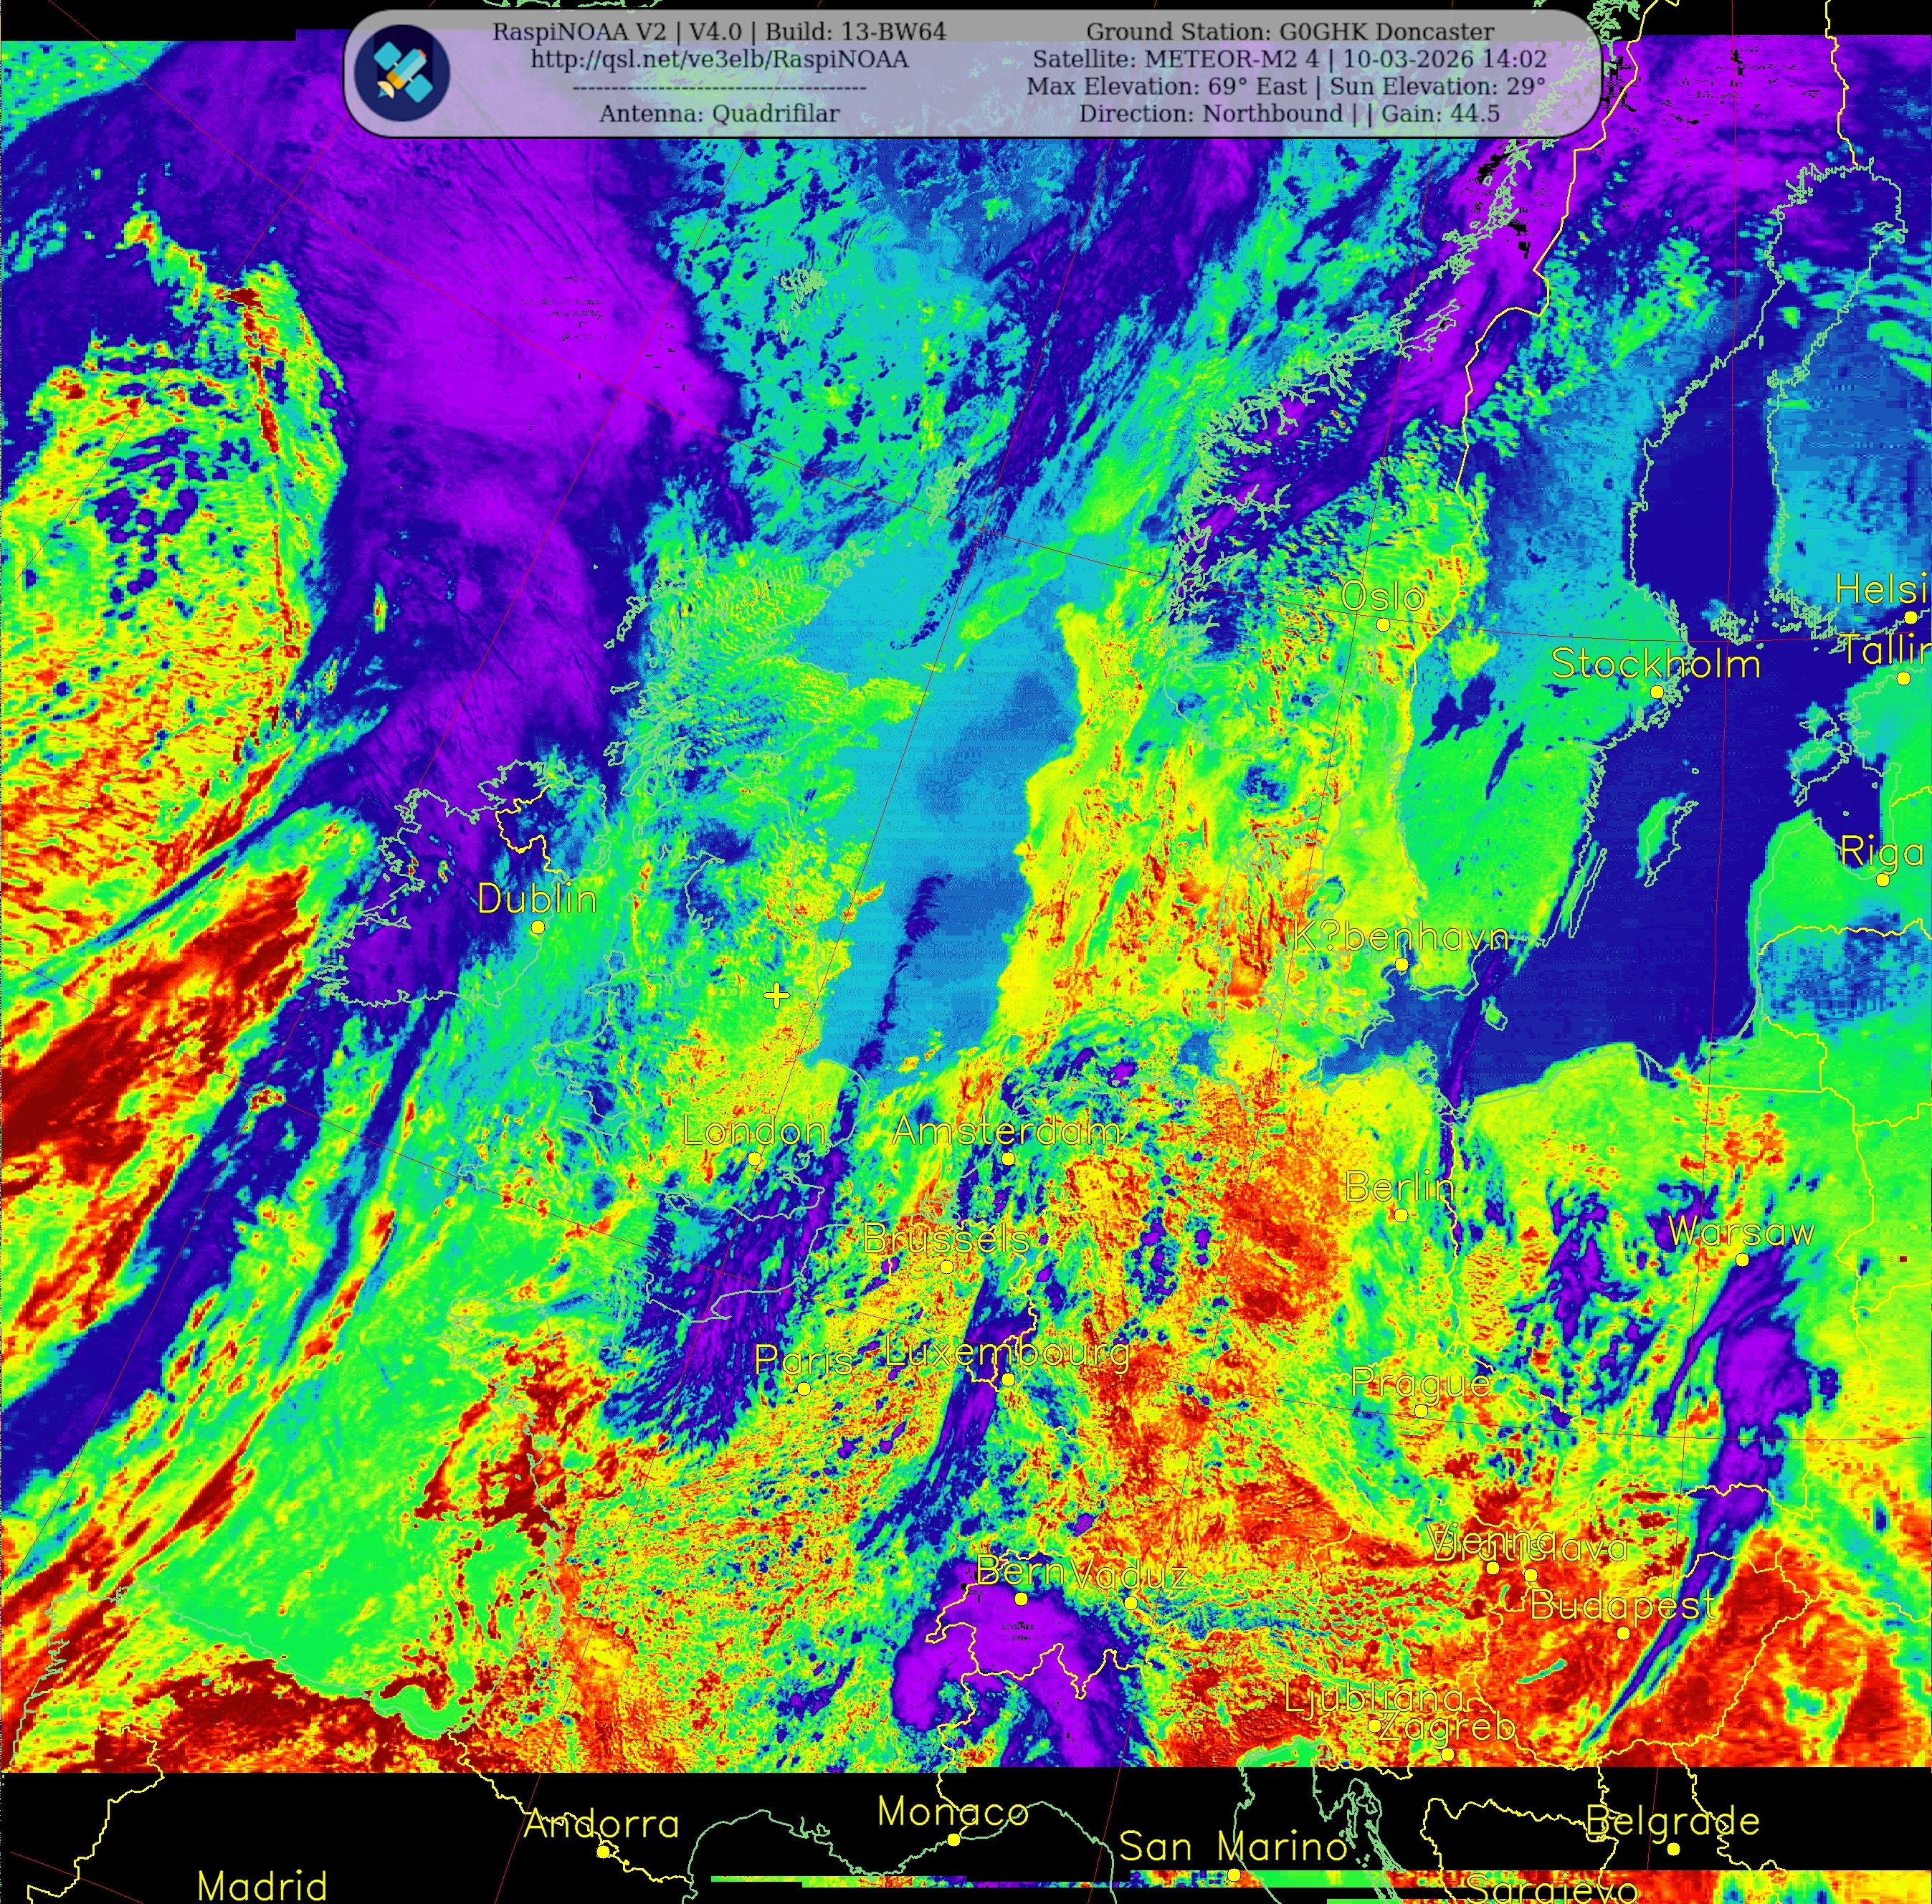Click the RaspiNOAA satellite logo icon
Image resolution: width=1932 pixels, height=1904 pixels.
402,73
